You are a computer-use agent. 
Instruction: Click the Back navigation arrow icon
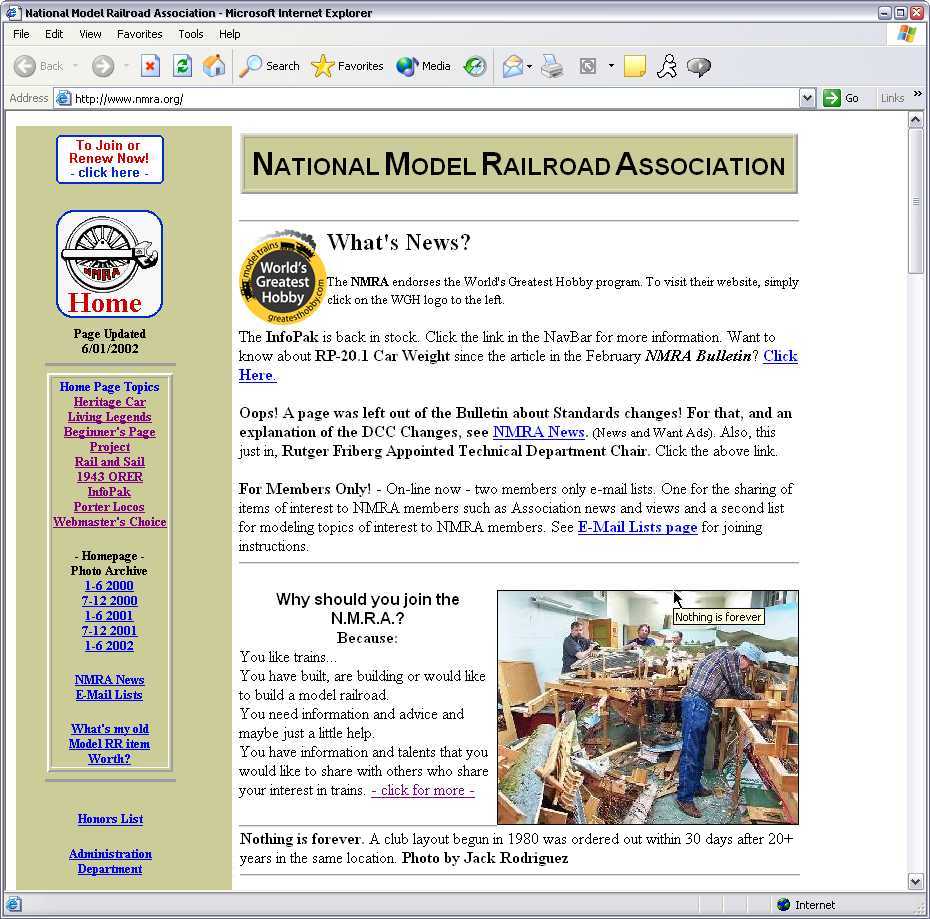24,66
